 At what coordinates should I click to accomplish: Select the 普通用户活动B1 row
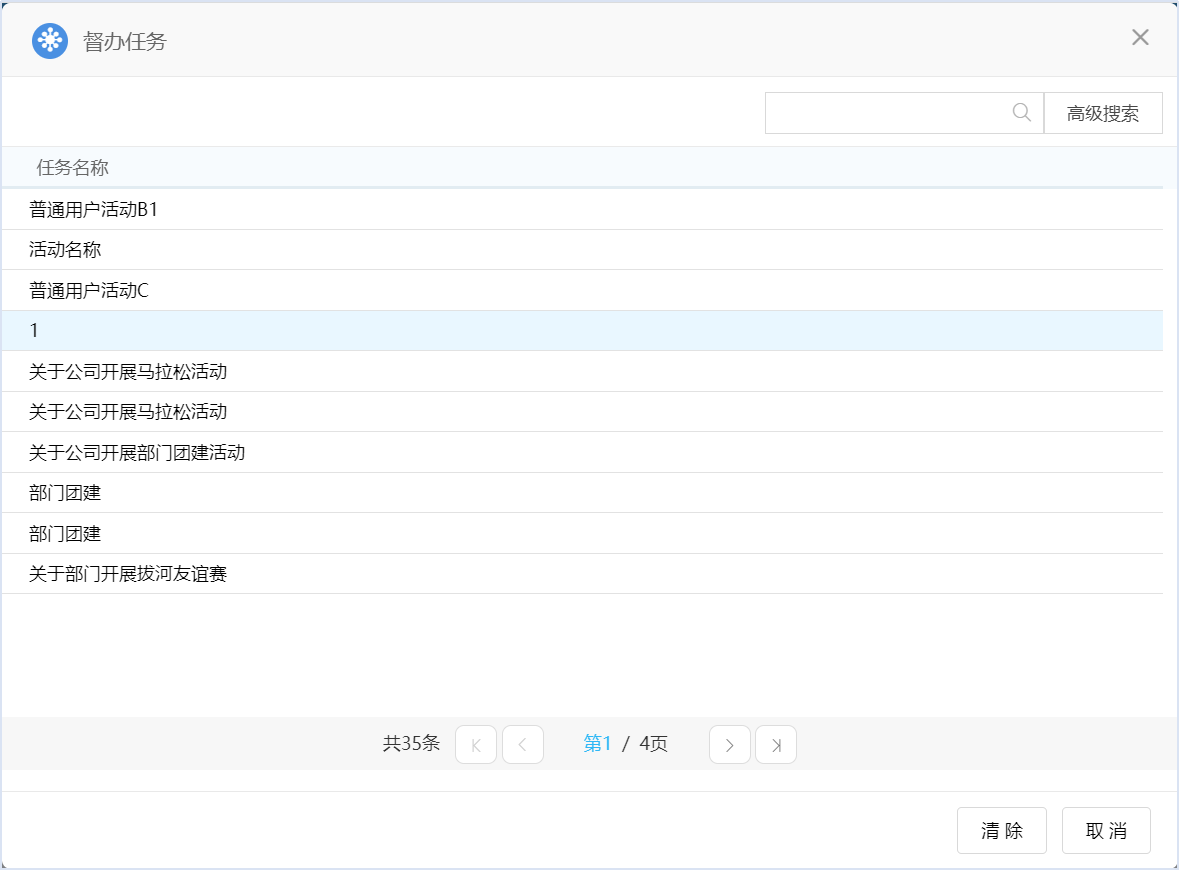[94, 210]
